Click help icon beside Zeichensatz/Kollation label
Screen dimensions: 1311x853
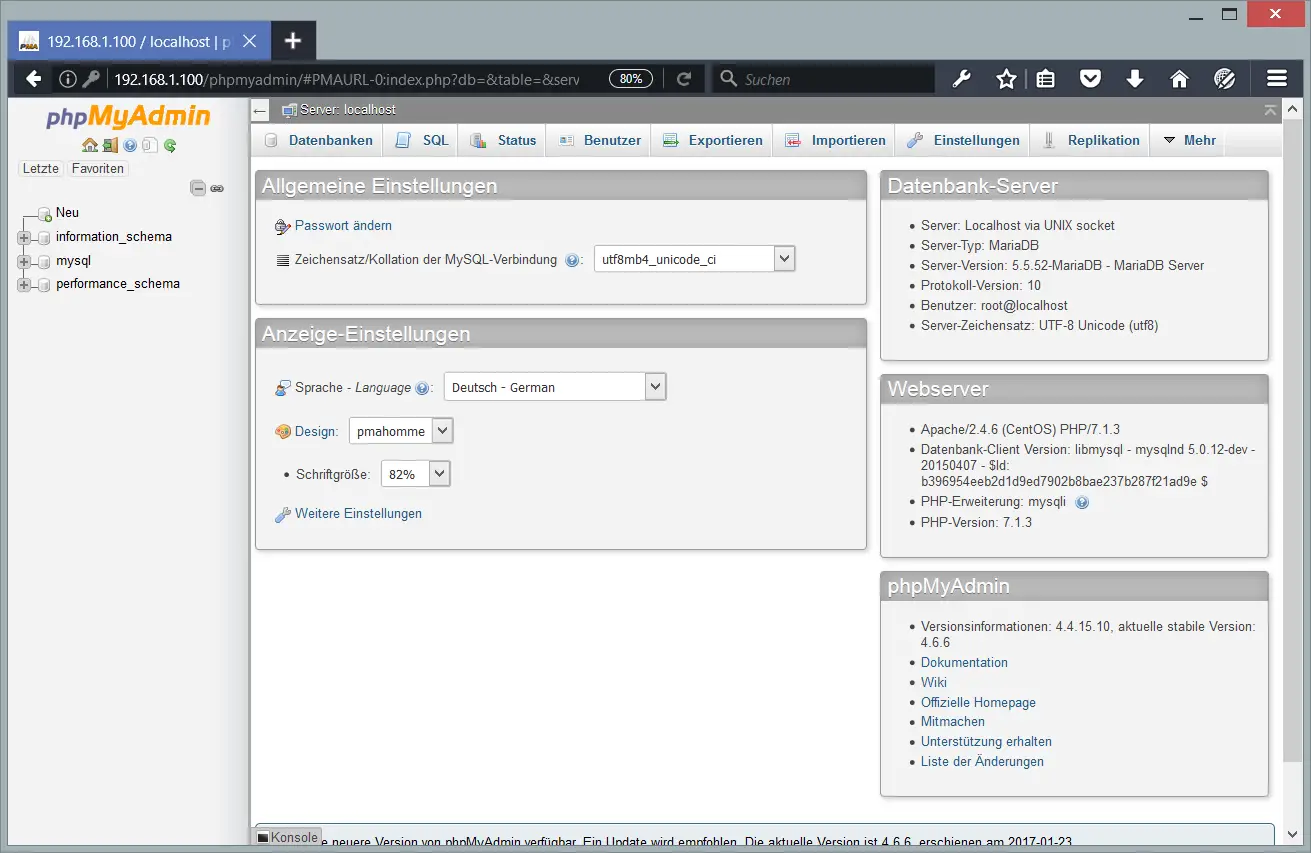pyautogui.click(x=572, y=260)
